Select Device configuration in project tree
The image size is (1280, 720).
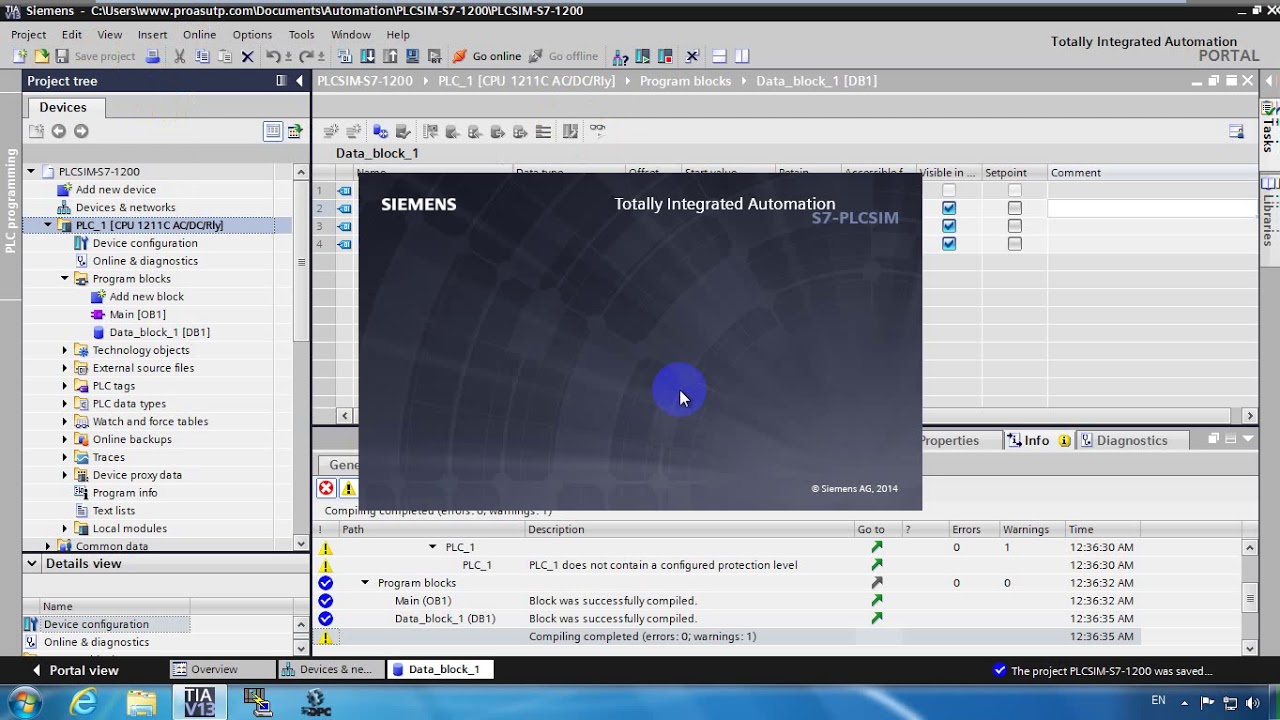[x=145, y=243]
